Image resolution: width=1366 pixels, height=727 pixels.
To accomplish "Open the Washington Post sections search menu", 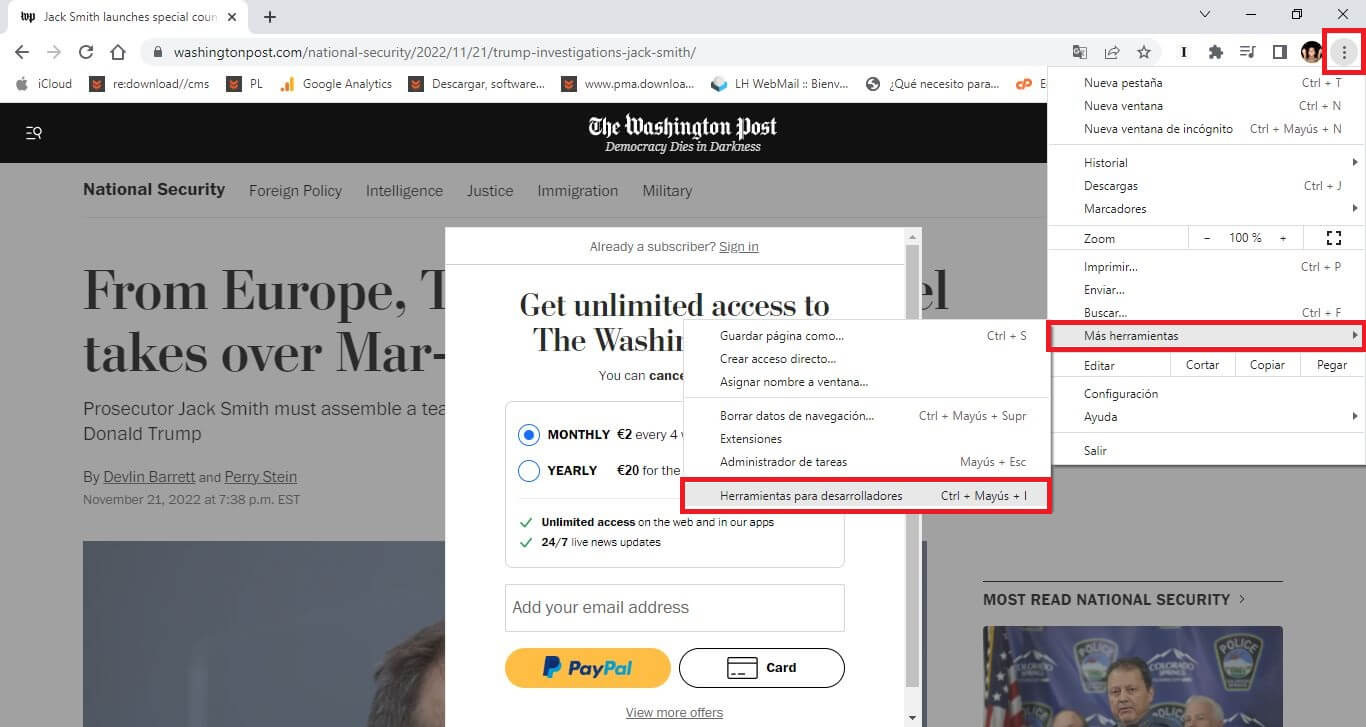I will pos(34,133).
